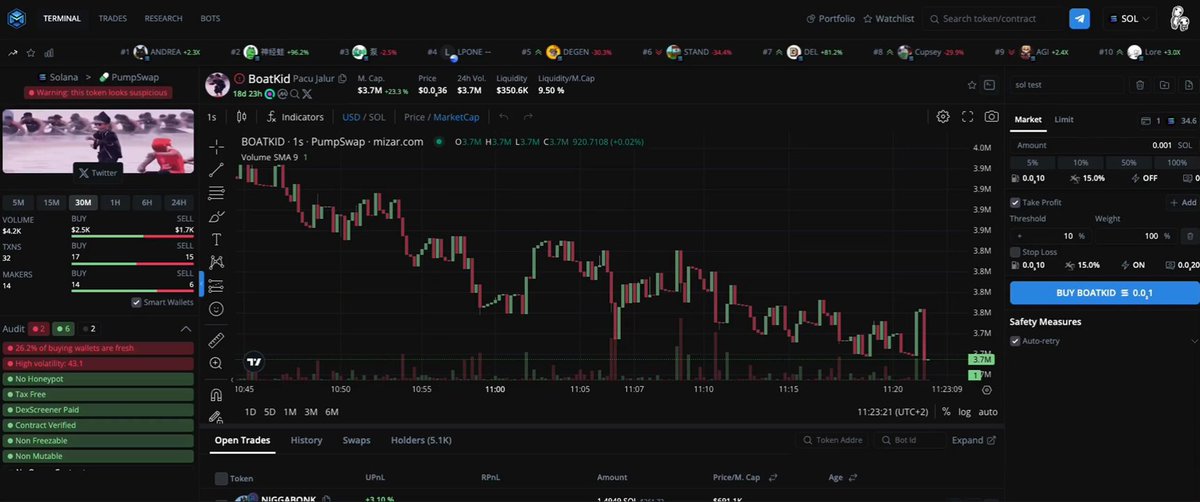
Task: Open the chart patterns tool
Action: pyautogui.click(x=216, y=263)
